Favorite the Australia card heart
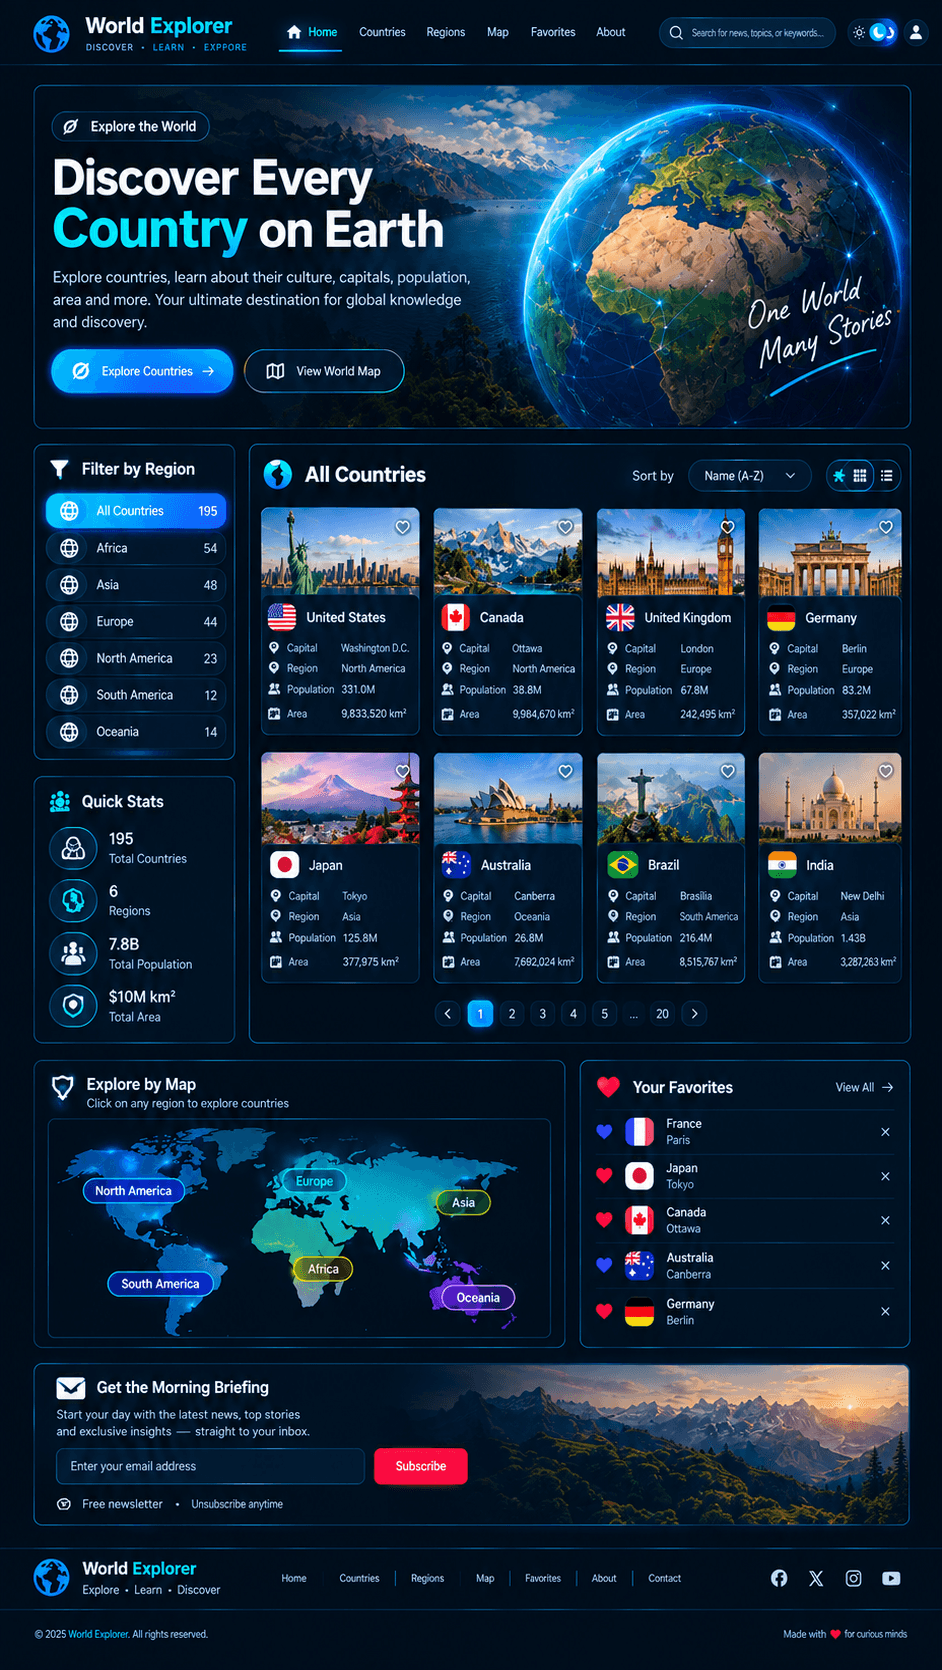 point(565,771)
